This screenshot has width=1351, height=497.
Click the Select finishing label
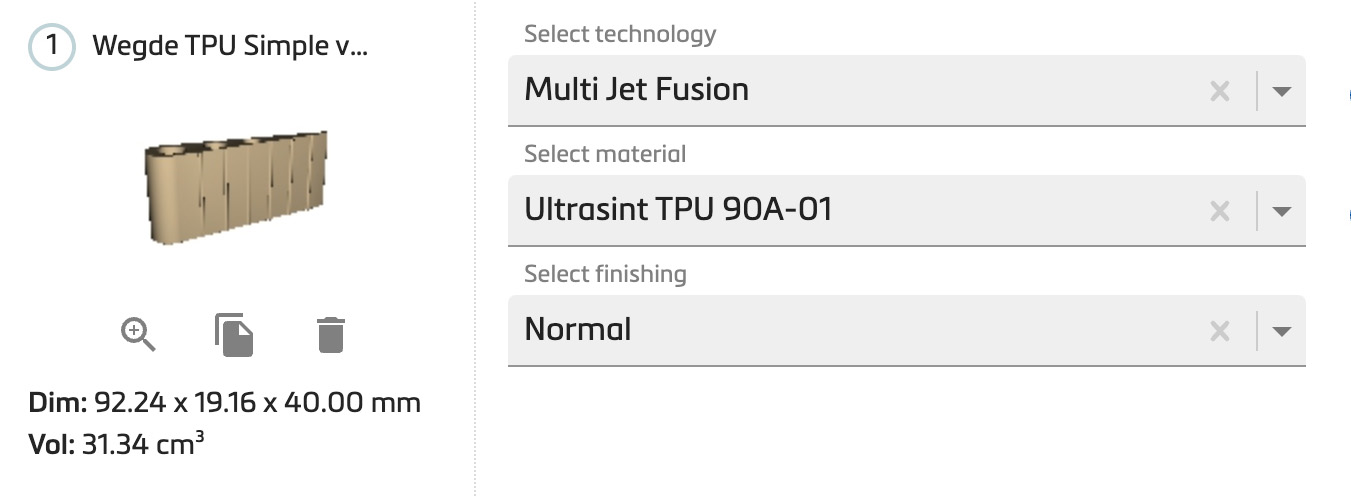tap(605, 274)
